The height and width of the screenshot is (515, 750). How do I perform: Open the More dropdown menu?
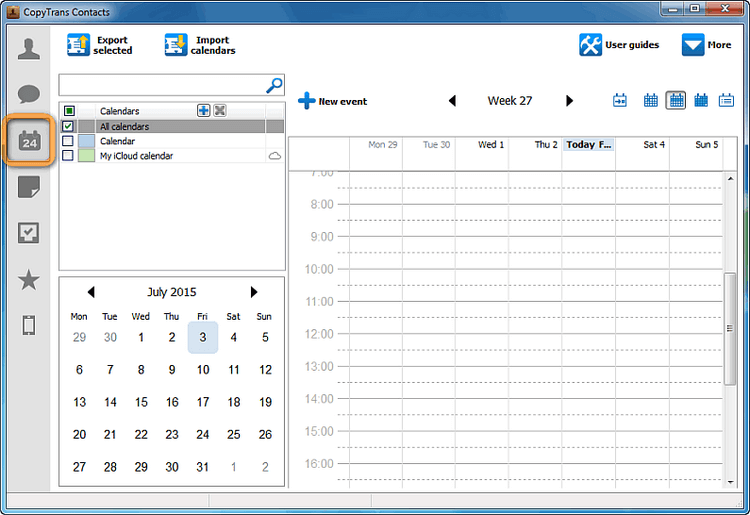tap(706, 45)
